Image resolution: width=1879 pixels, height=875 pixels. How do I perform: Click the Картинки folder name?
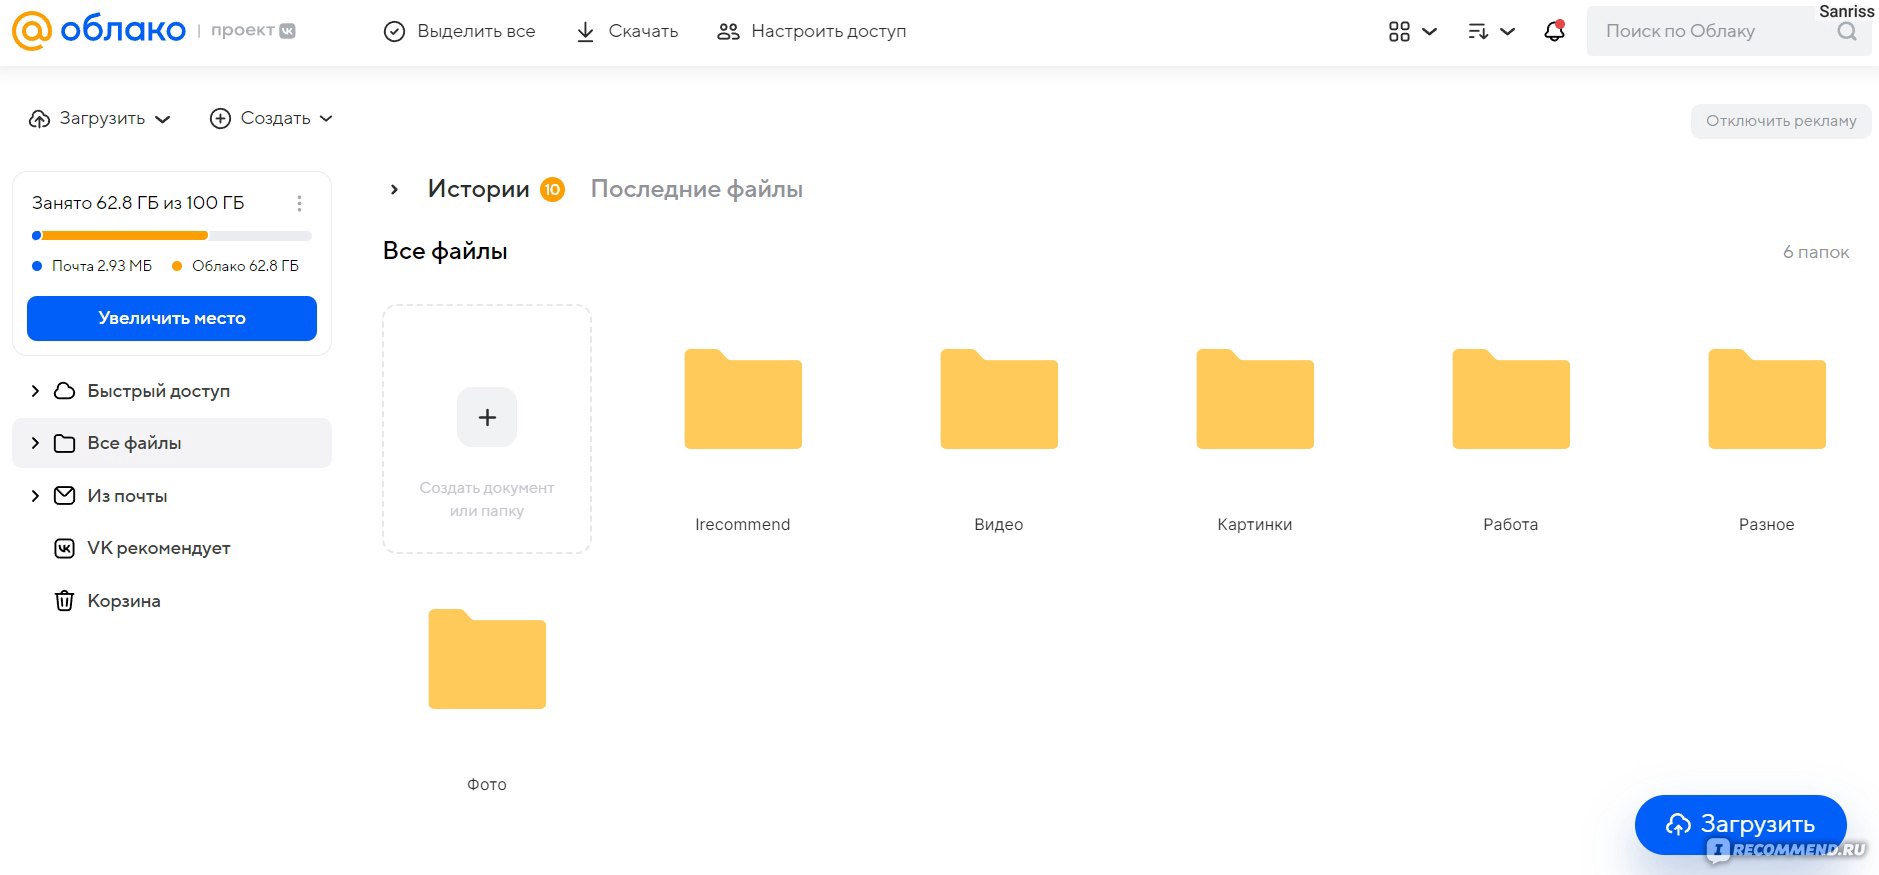click(1255, 524)
